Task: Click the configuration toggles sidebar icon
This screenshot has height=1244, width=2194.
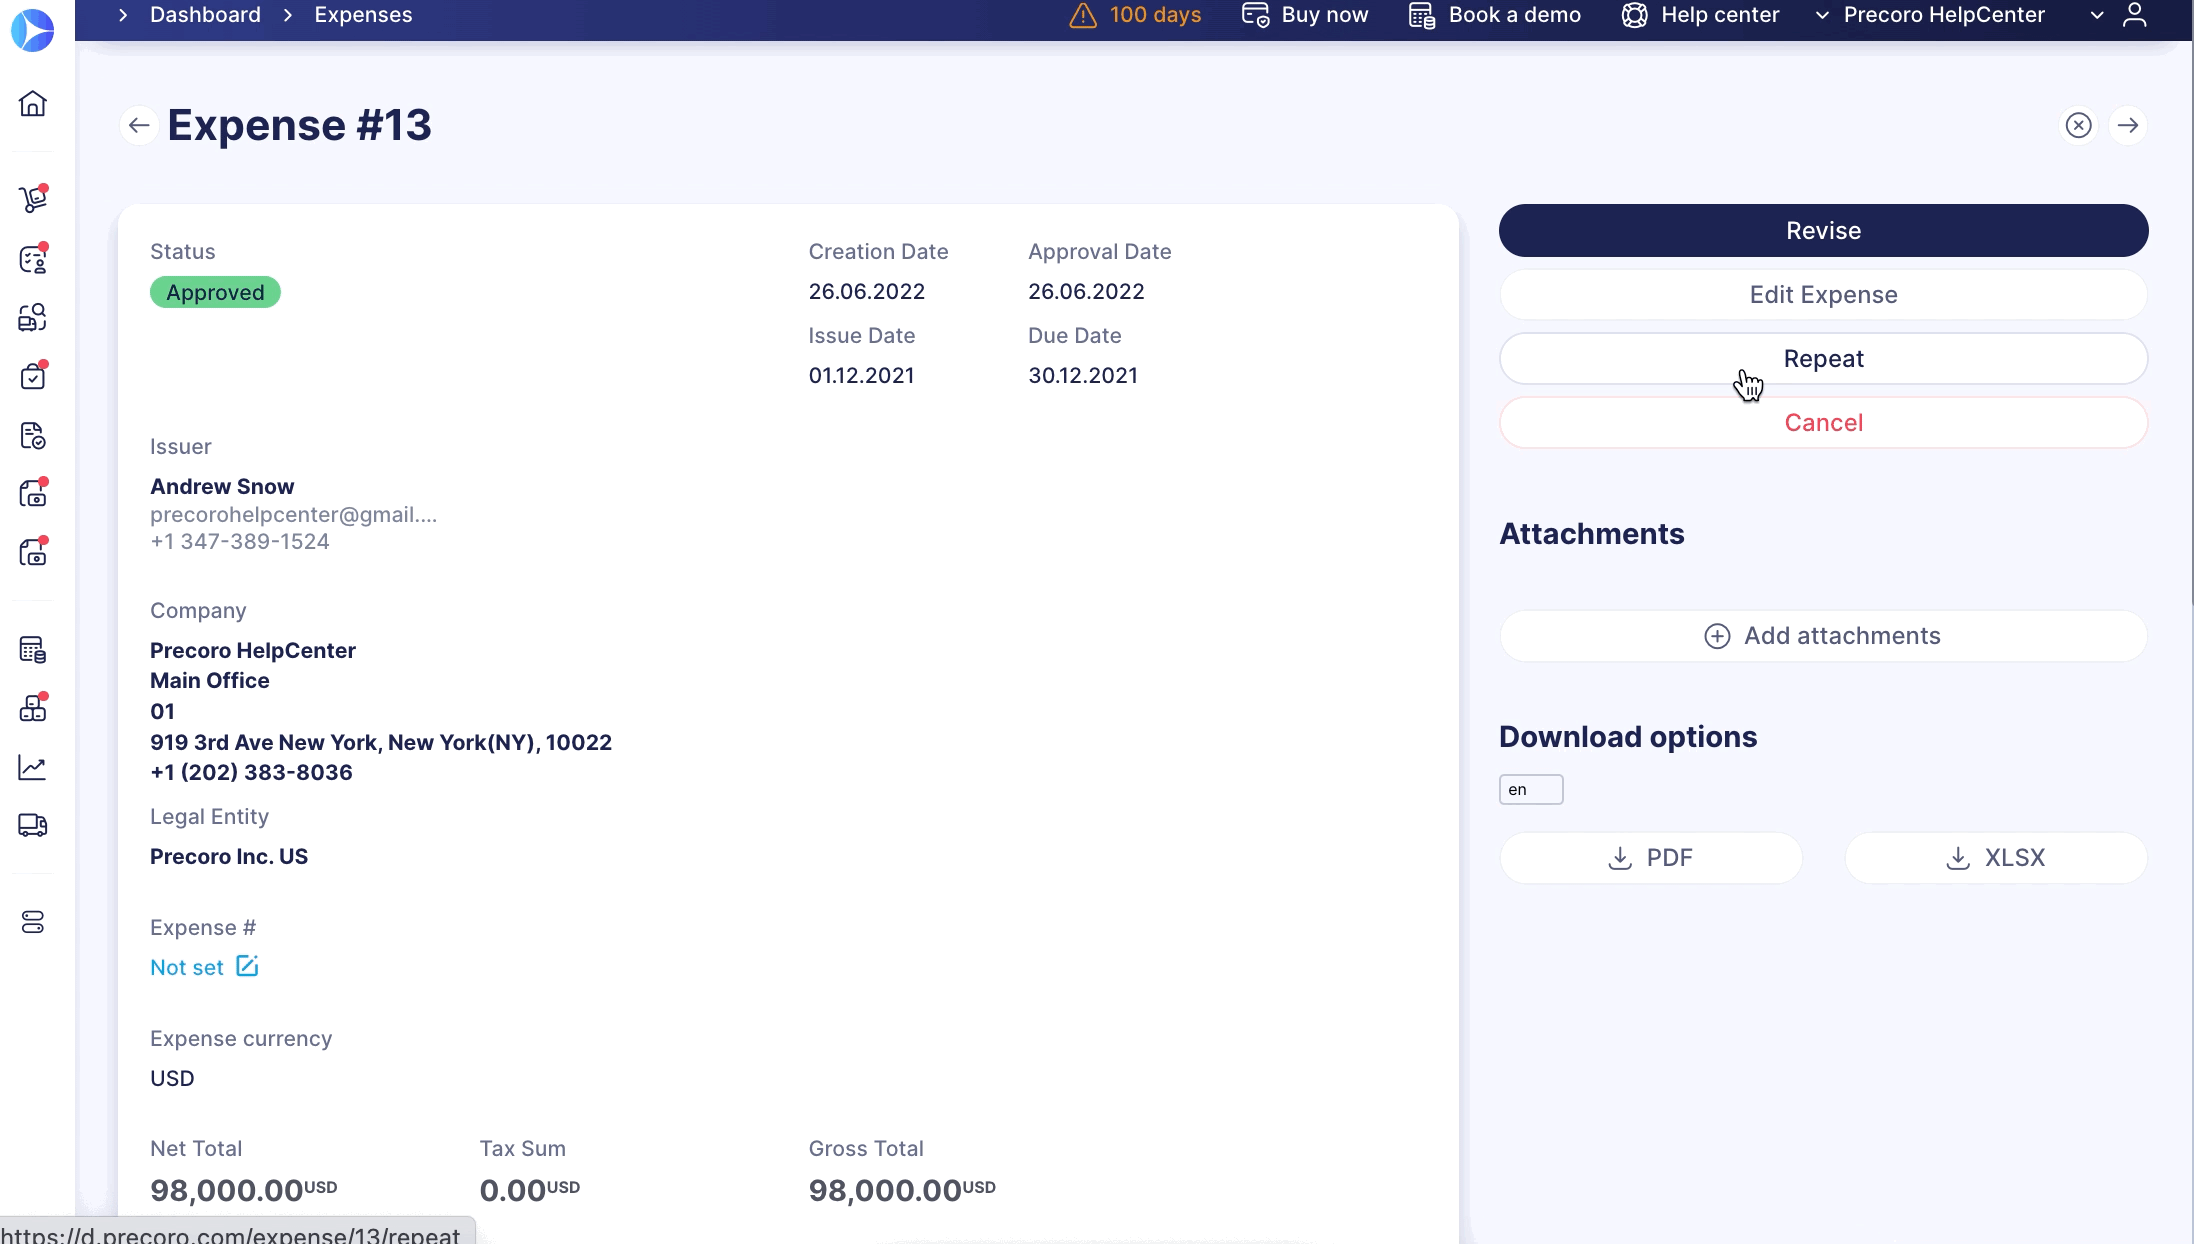Action: 33,922
